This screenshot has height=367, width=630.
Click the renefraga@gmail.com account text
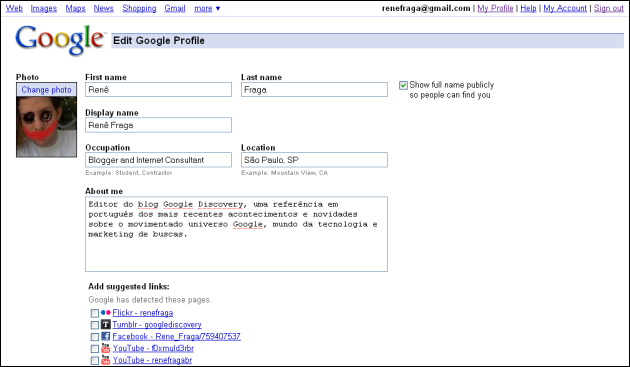tap(426, 8)
